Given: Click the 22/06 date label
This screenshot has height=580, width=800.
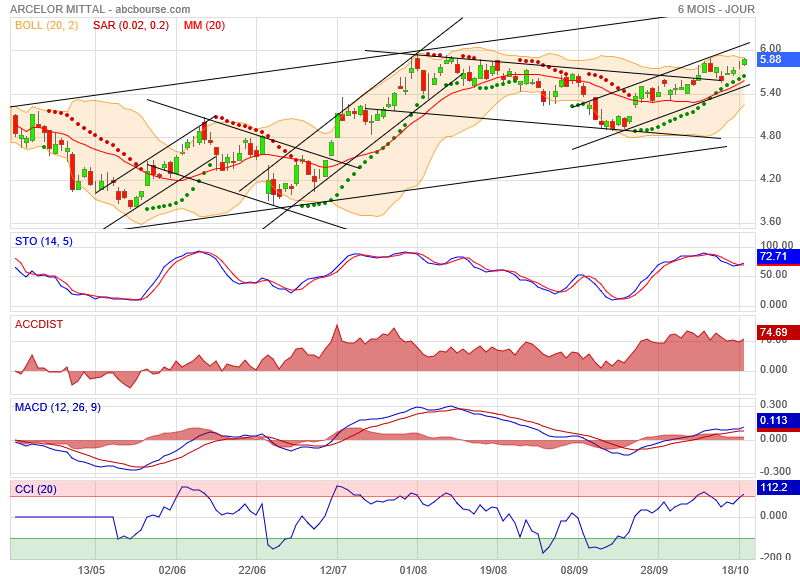Looking at the screenshot, I should click(x=252, y=570).
